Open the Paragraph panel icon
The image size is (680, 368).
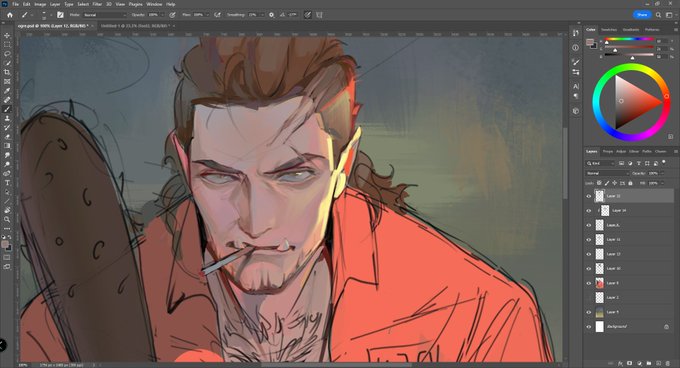pos(575,96)
